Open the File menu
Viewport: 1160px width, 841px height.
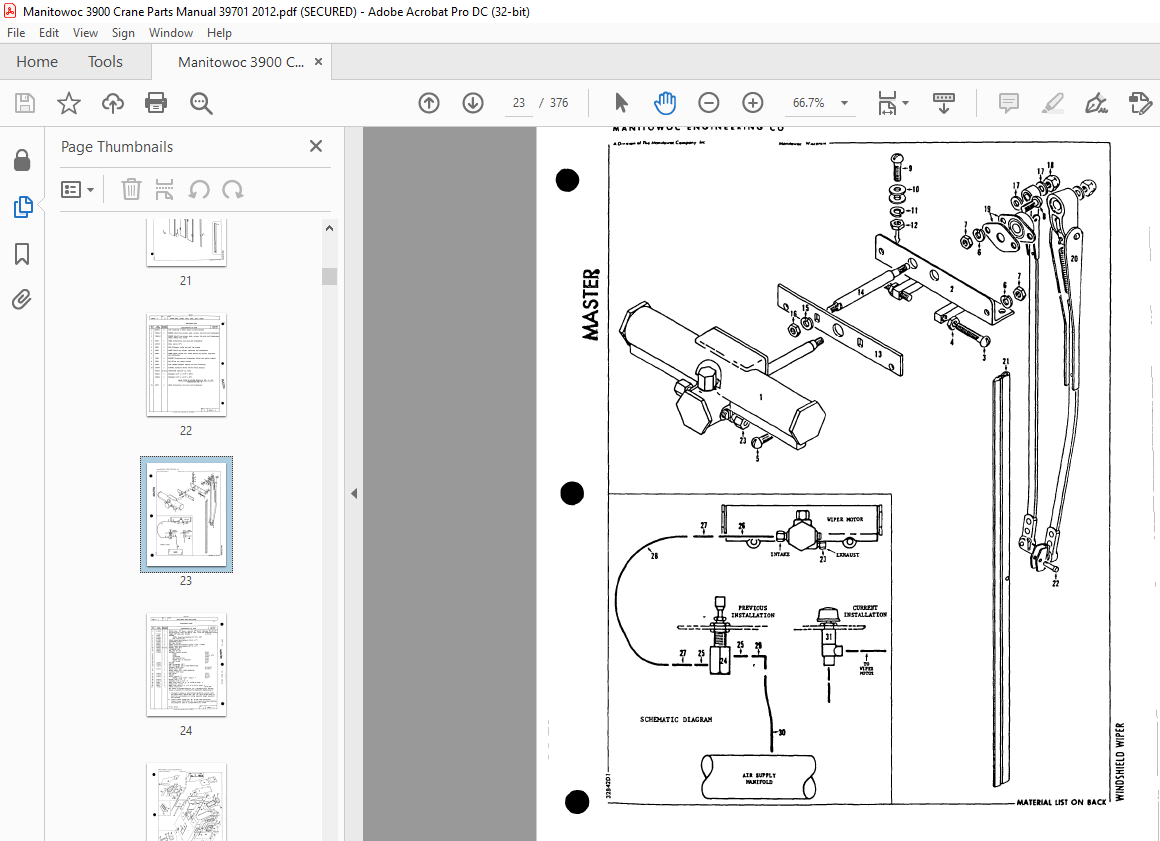tap(16, 33)
